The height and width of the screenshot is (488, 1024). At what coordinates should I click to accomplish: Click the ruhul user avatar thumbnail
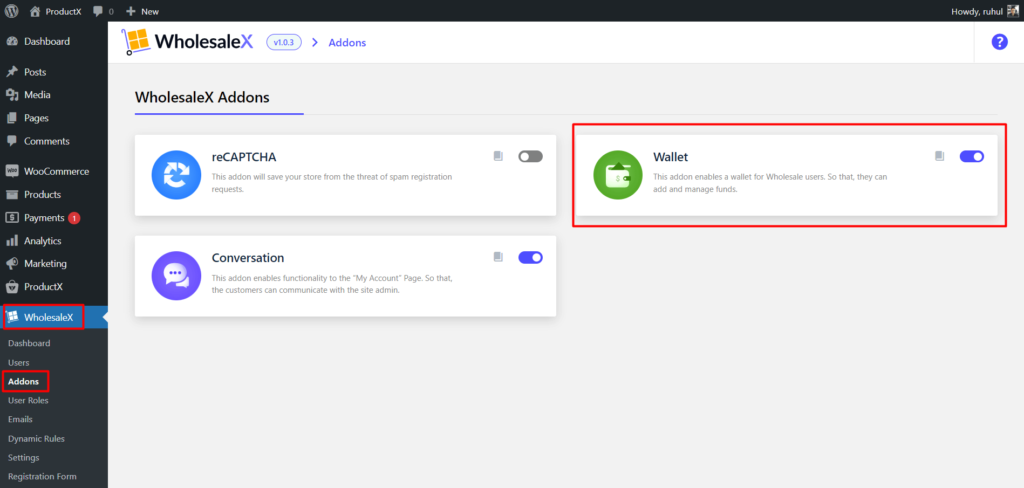tap(1012, 11)
